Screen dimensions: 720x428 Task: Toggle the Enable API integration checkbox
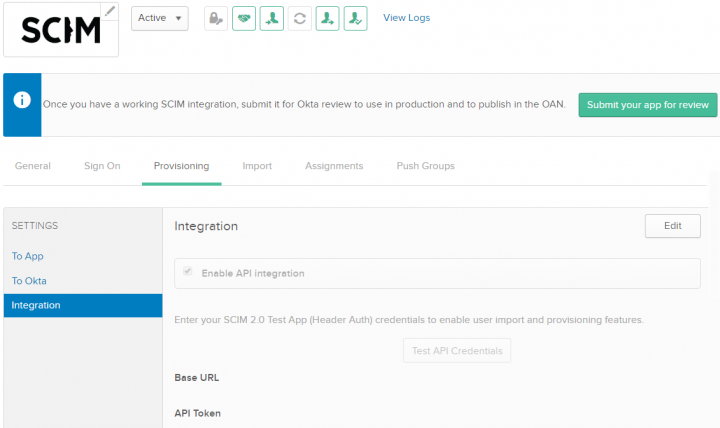coord(186,272)
